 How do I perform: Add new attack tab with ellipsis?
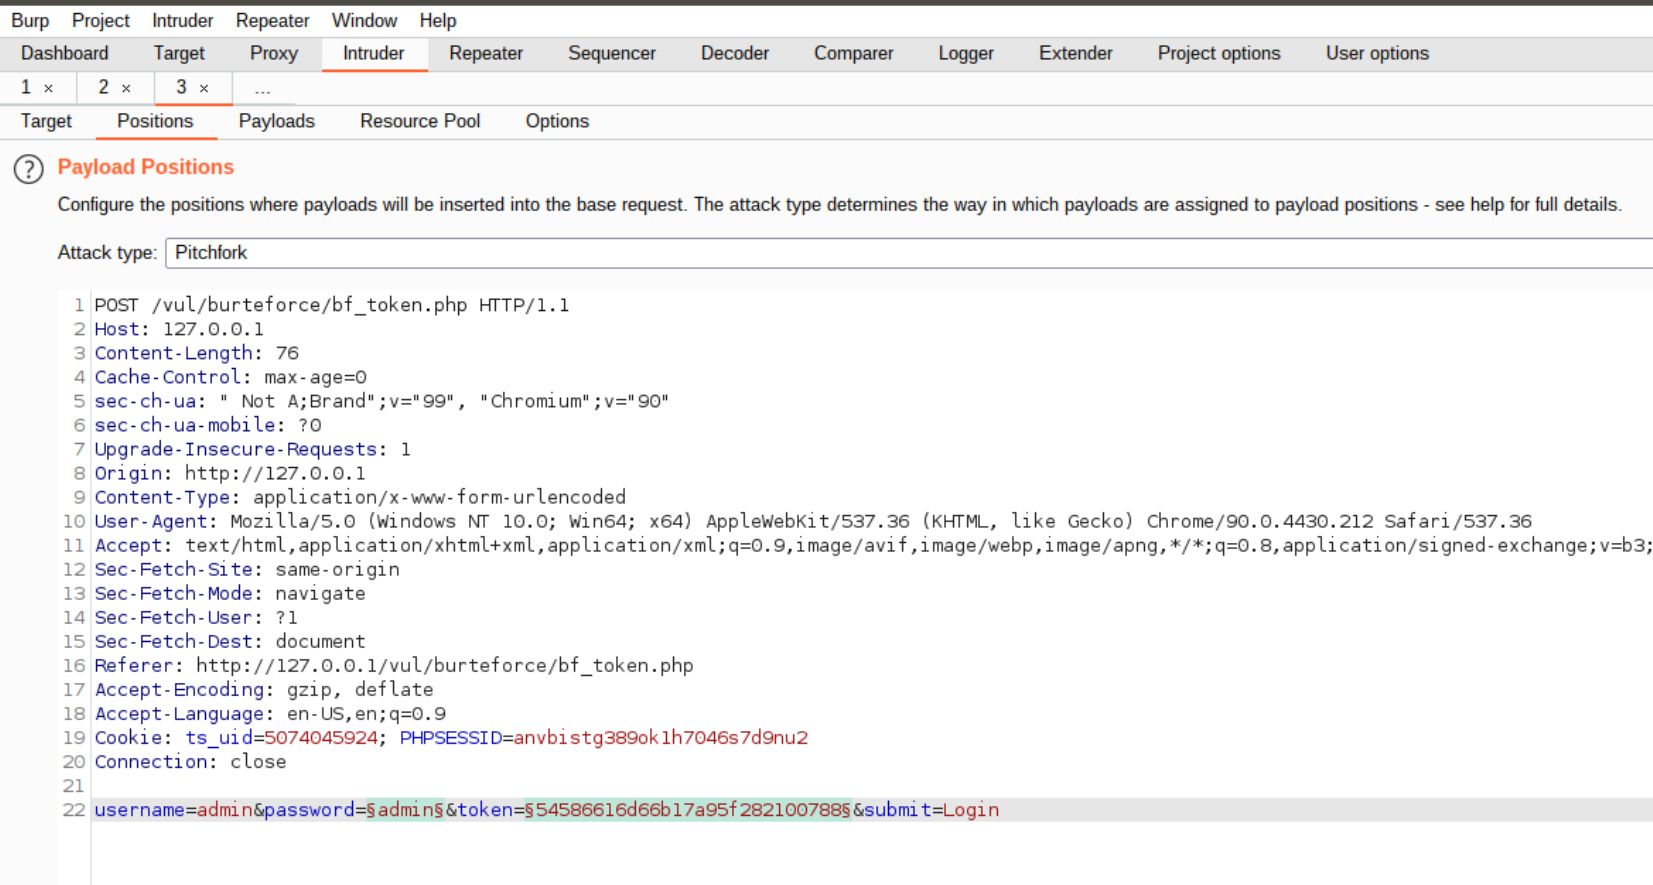pos(262,89)
